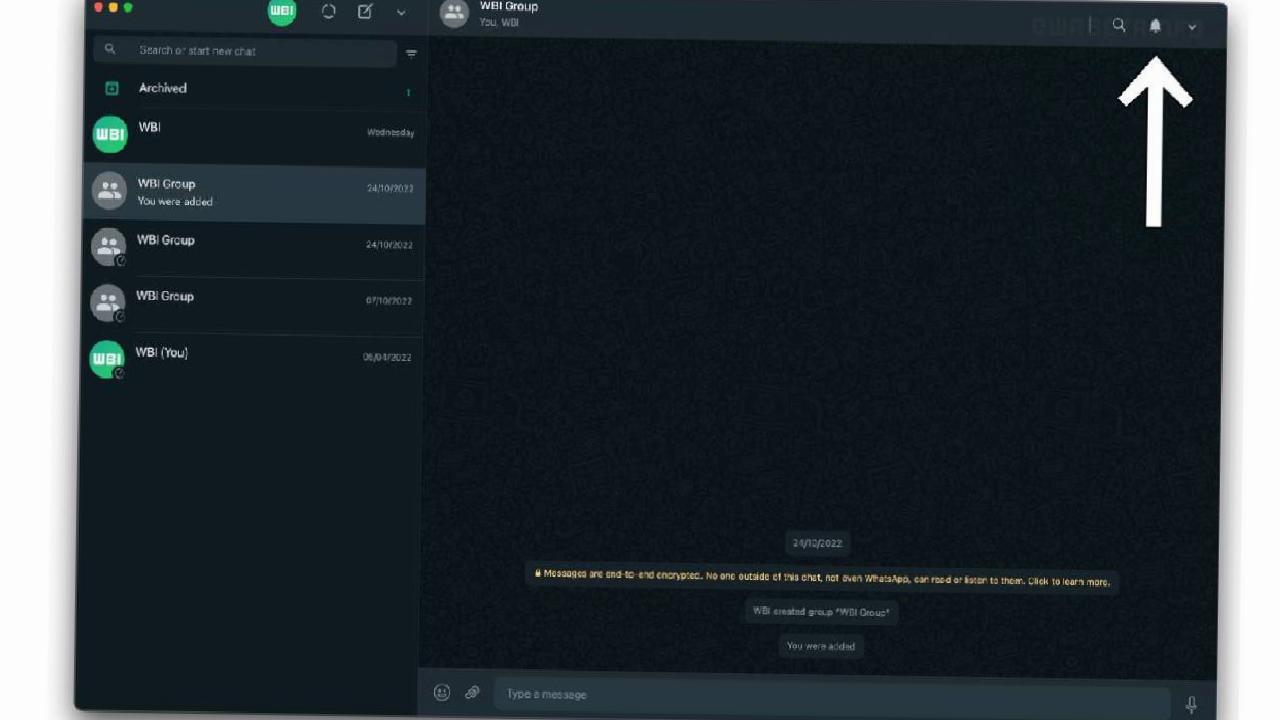This screenshot has width=1280, height=720.
Task: Start a new chat with compose icon
Action: click(x=365, y=12)
